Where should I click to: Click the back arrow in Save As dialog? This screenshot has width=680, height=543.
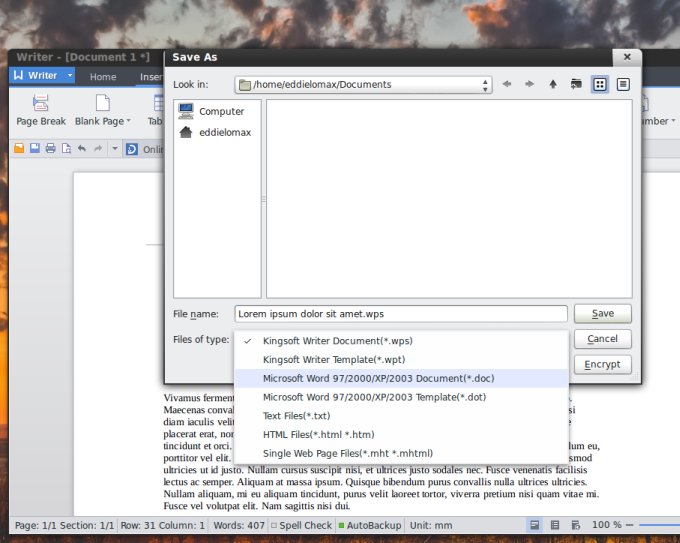point(507,84)
